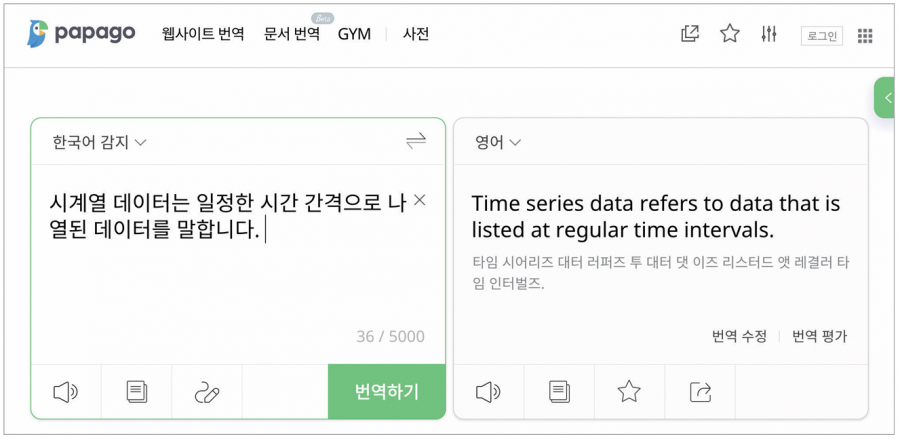
Task: Open settings sliders icon in header
Action: tap(769, 34)
